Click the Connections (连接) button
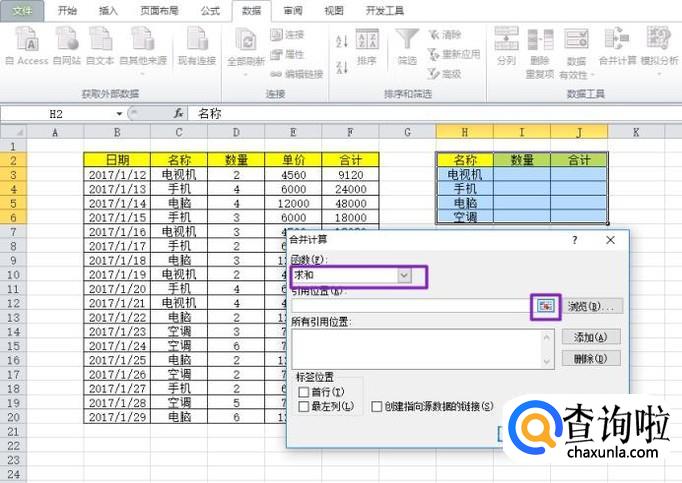 point(287,34)
